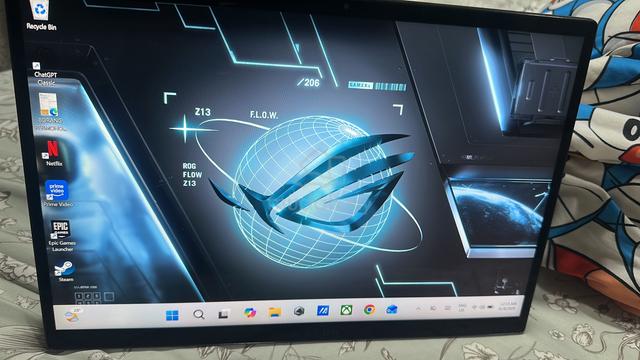This screenshot has height=360, width=640.
Task: Open the Xbox app on the taskbar
Action: tap(346, 310)
